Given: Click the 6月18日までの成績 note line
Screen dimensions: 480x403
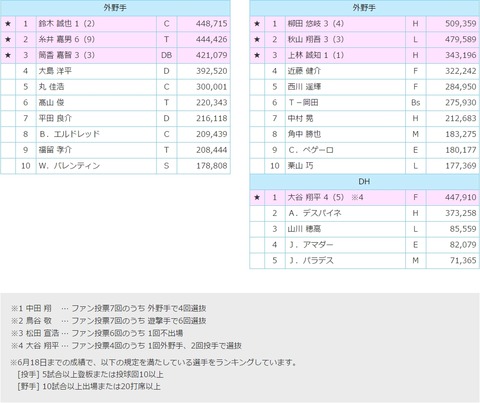Looking at the screenshot, I should 154,362.
